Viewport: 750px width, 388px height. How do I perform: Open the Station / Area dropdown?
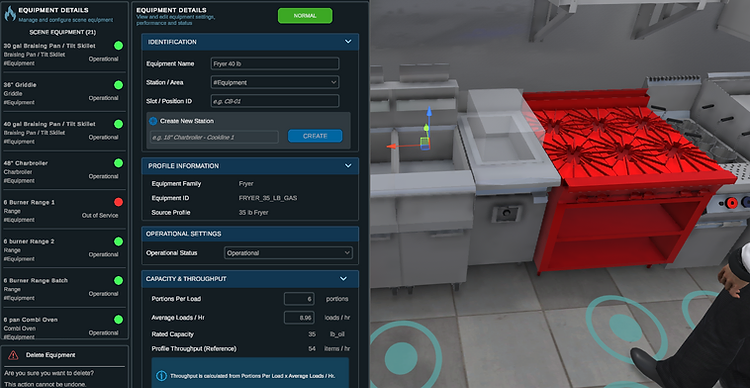click(275, 82)
